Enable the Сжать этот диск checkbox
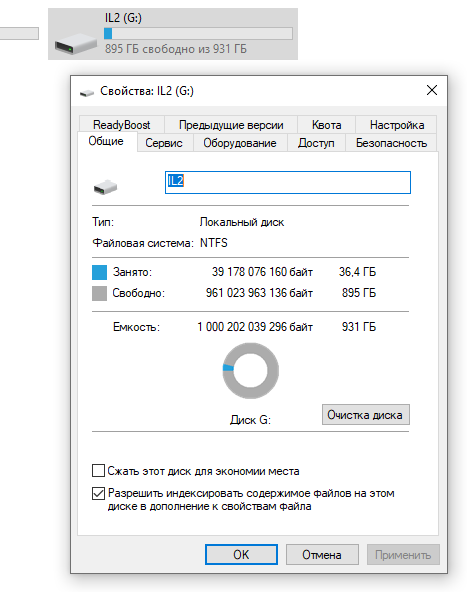Screen dimensions: 467x592 click(x=98, y=471)
